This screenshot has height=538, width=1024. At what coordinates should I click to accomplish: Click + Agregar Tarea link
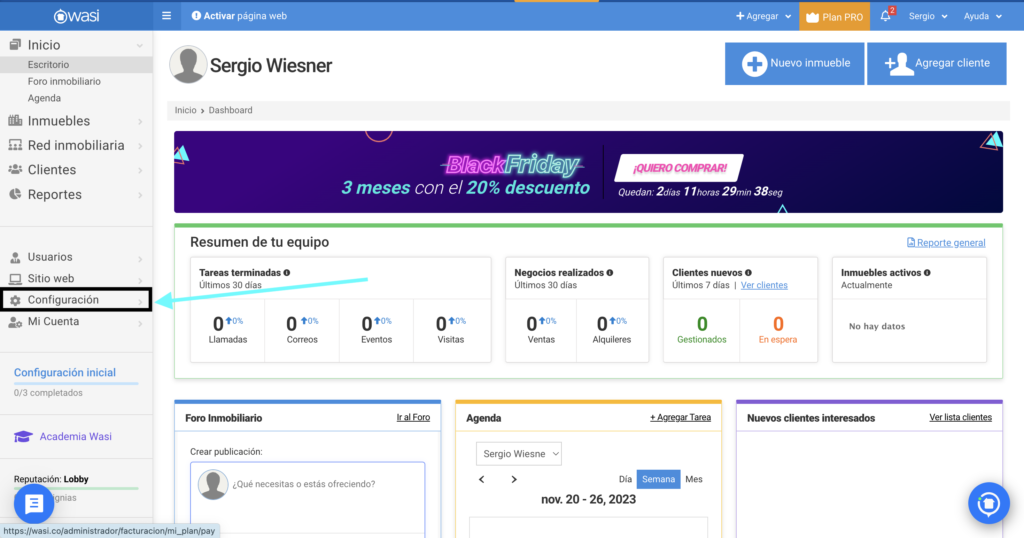click(680, 417)
